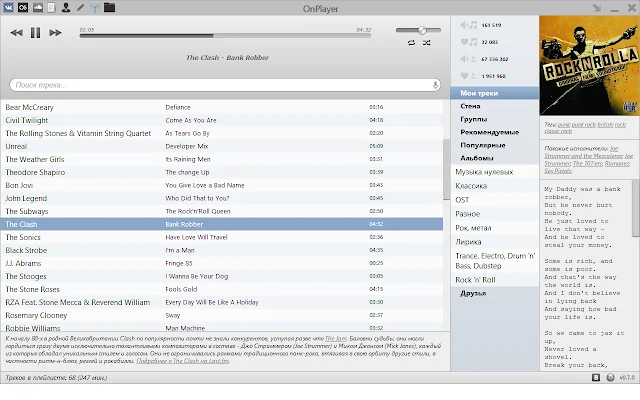Image resolution: width=640 pixels, height=400 pixels.
Task: Open the Музыка нулевых album
Action: click(x=495, y=172)
